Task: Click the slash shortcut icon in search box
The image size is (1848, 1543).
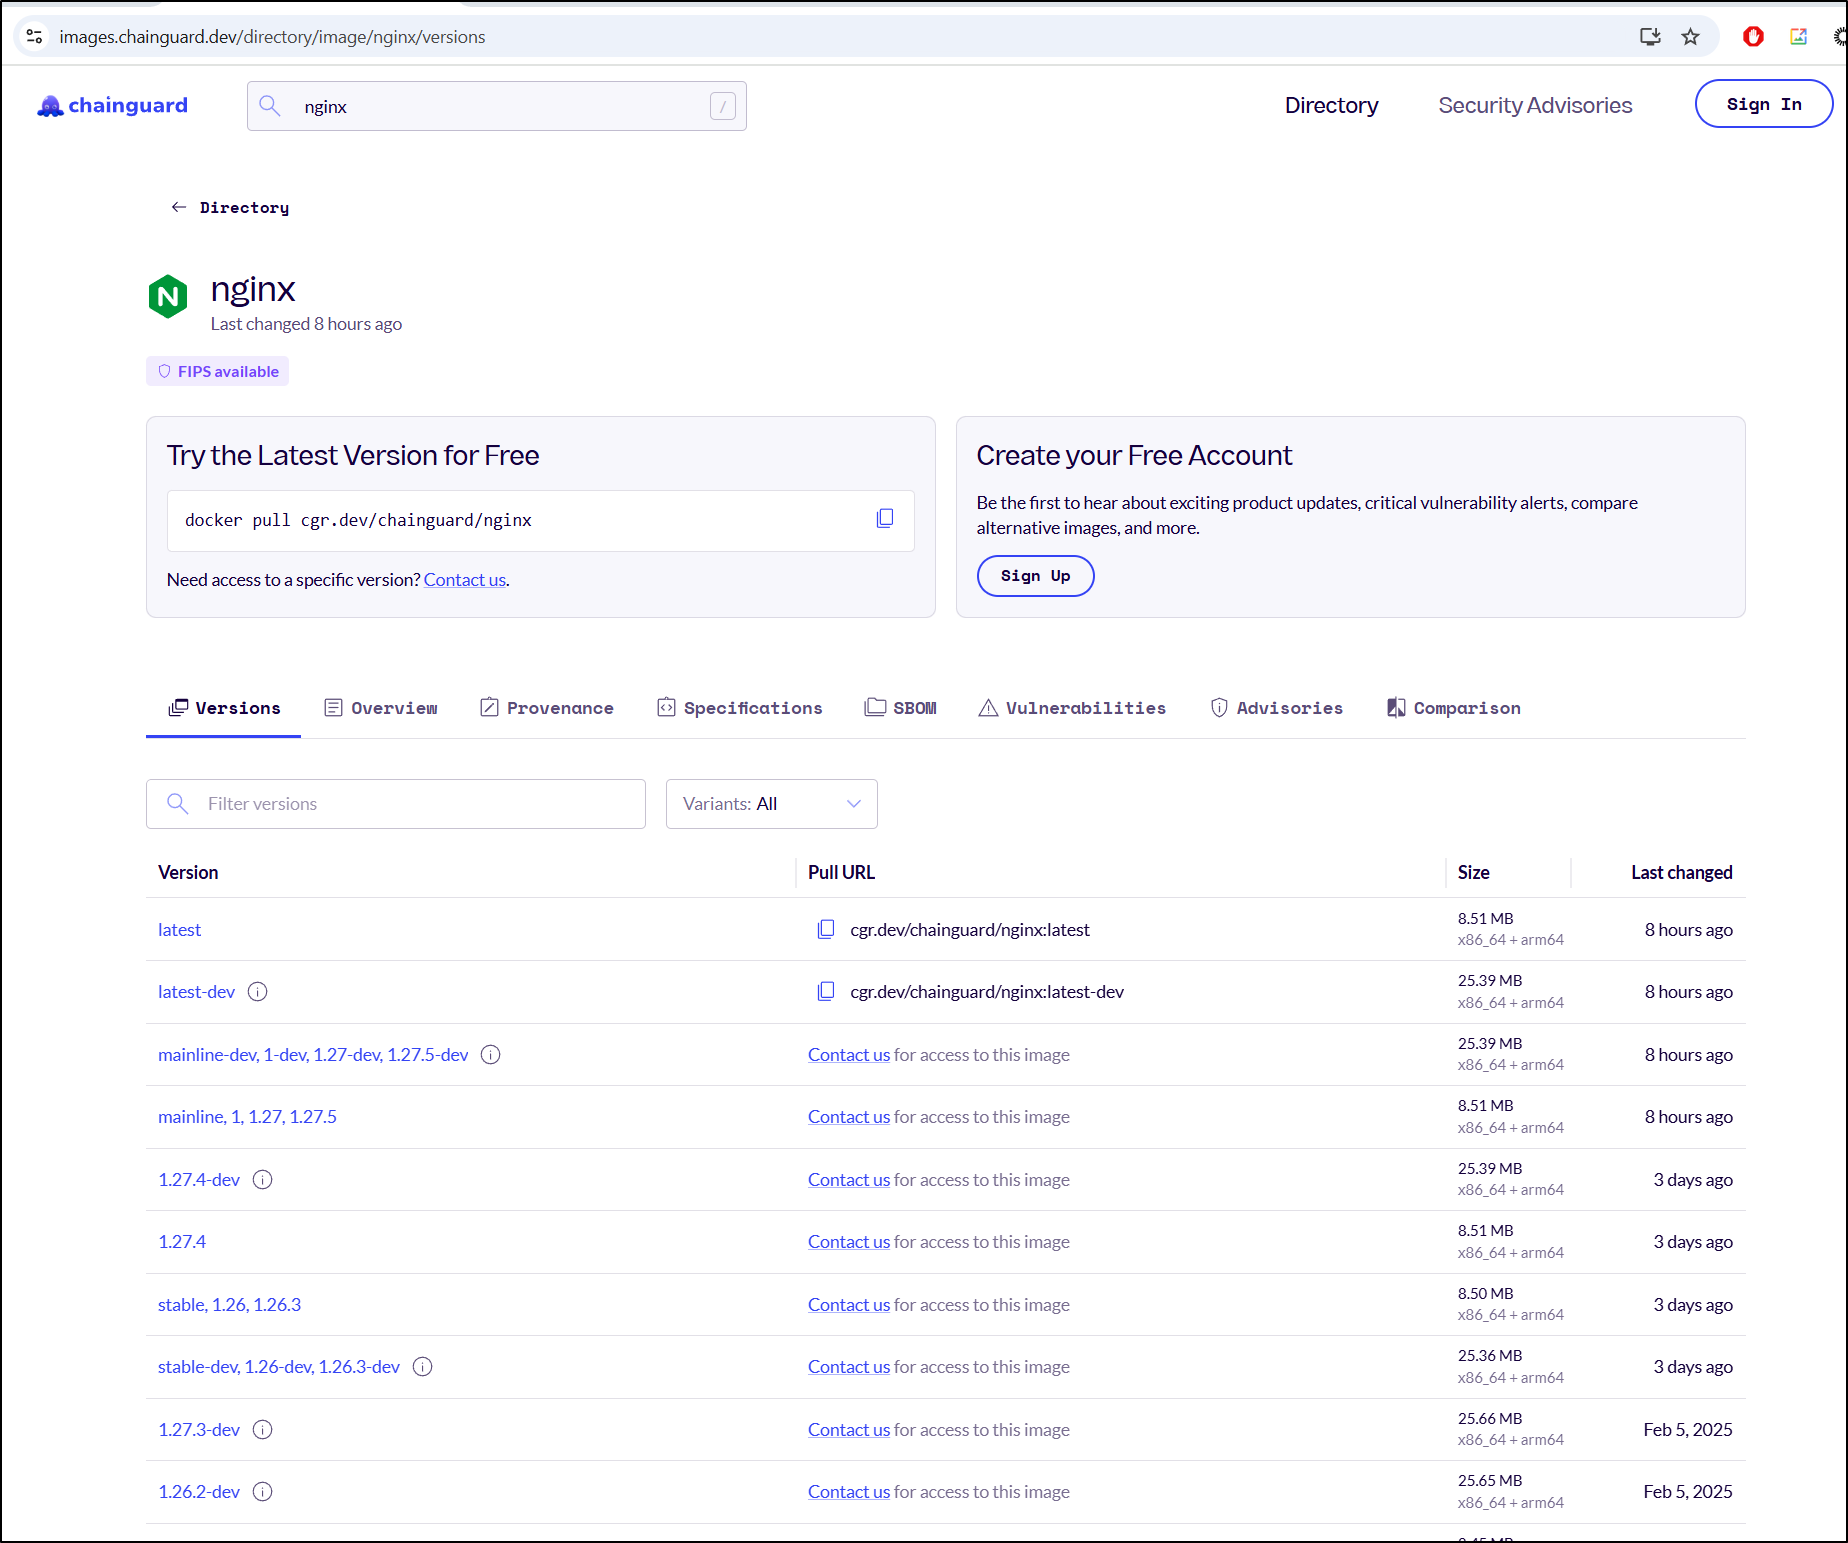Action: 723,106
